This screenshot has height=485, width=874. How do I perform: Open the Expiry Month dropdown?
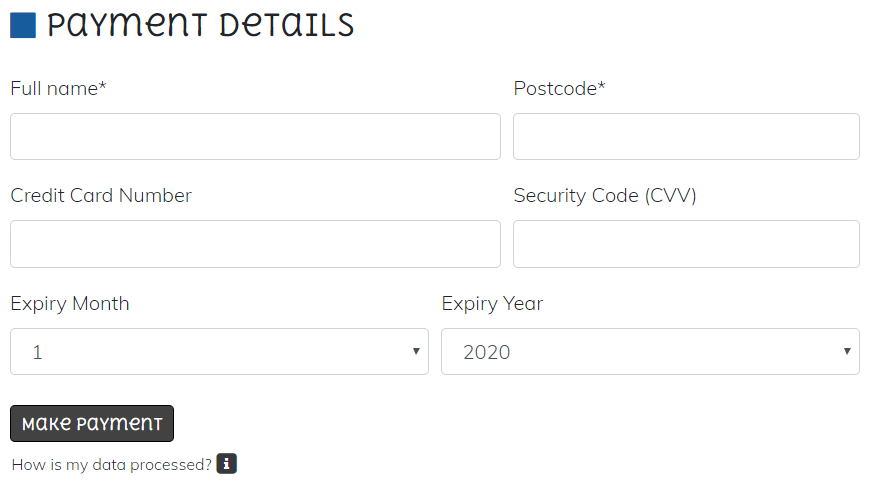click(219, 351)
